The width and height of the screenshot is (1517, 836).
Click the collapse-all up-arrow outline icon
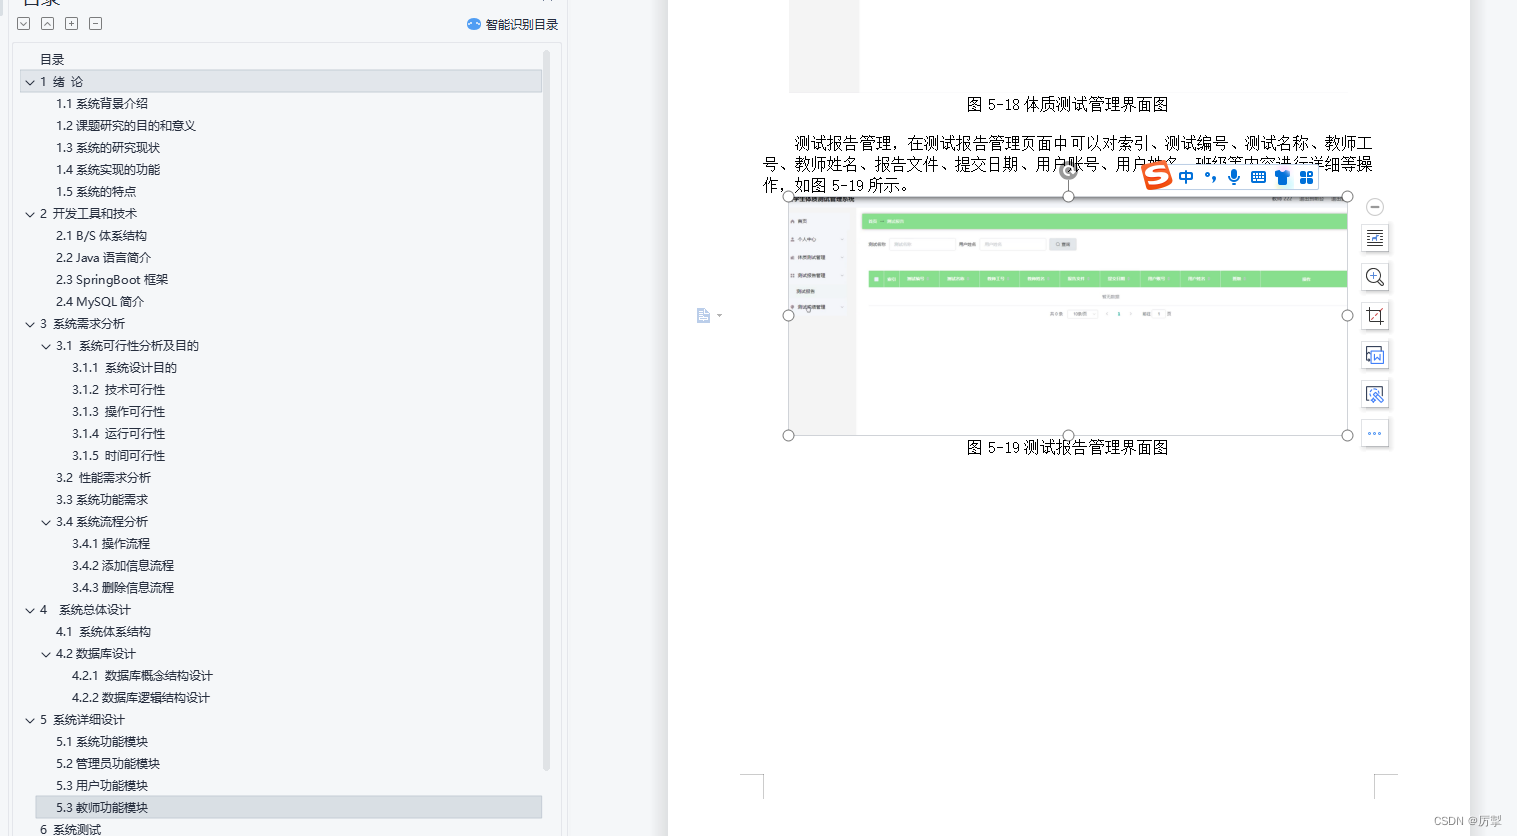[x=47, y=23]
